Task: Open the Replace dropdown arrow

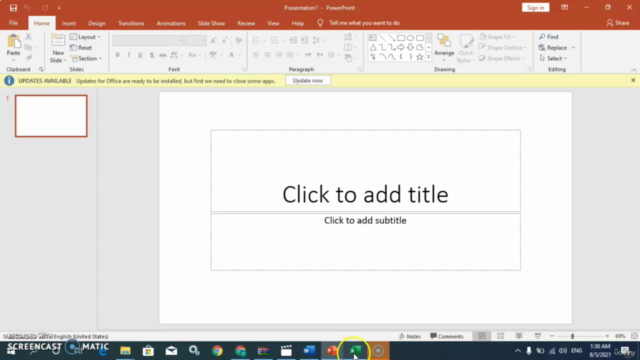Action: [573, 48]
